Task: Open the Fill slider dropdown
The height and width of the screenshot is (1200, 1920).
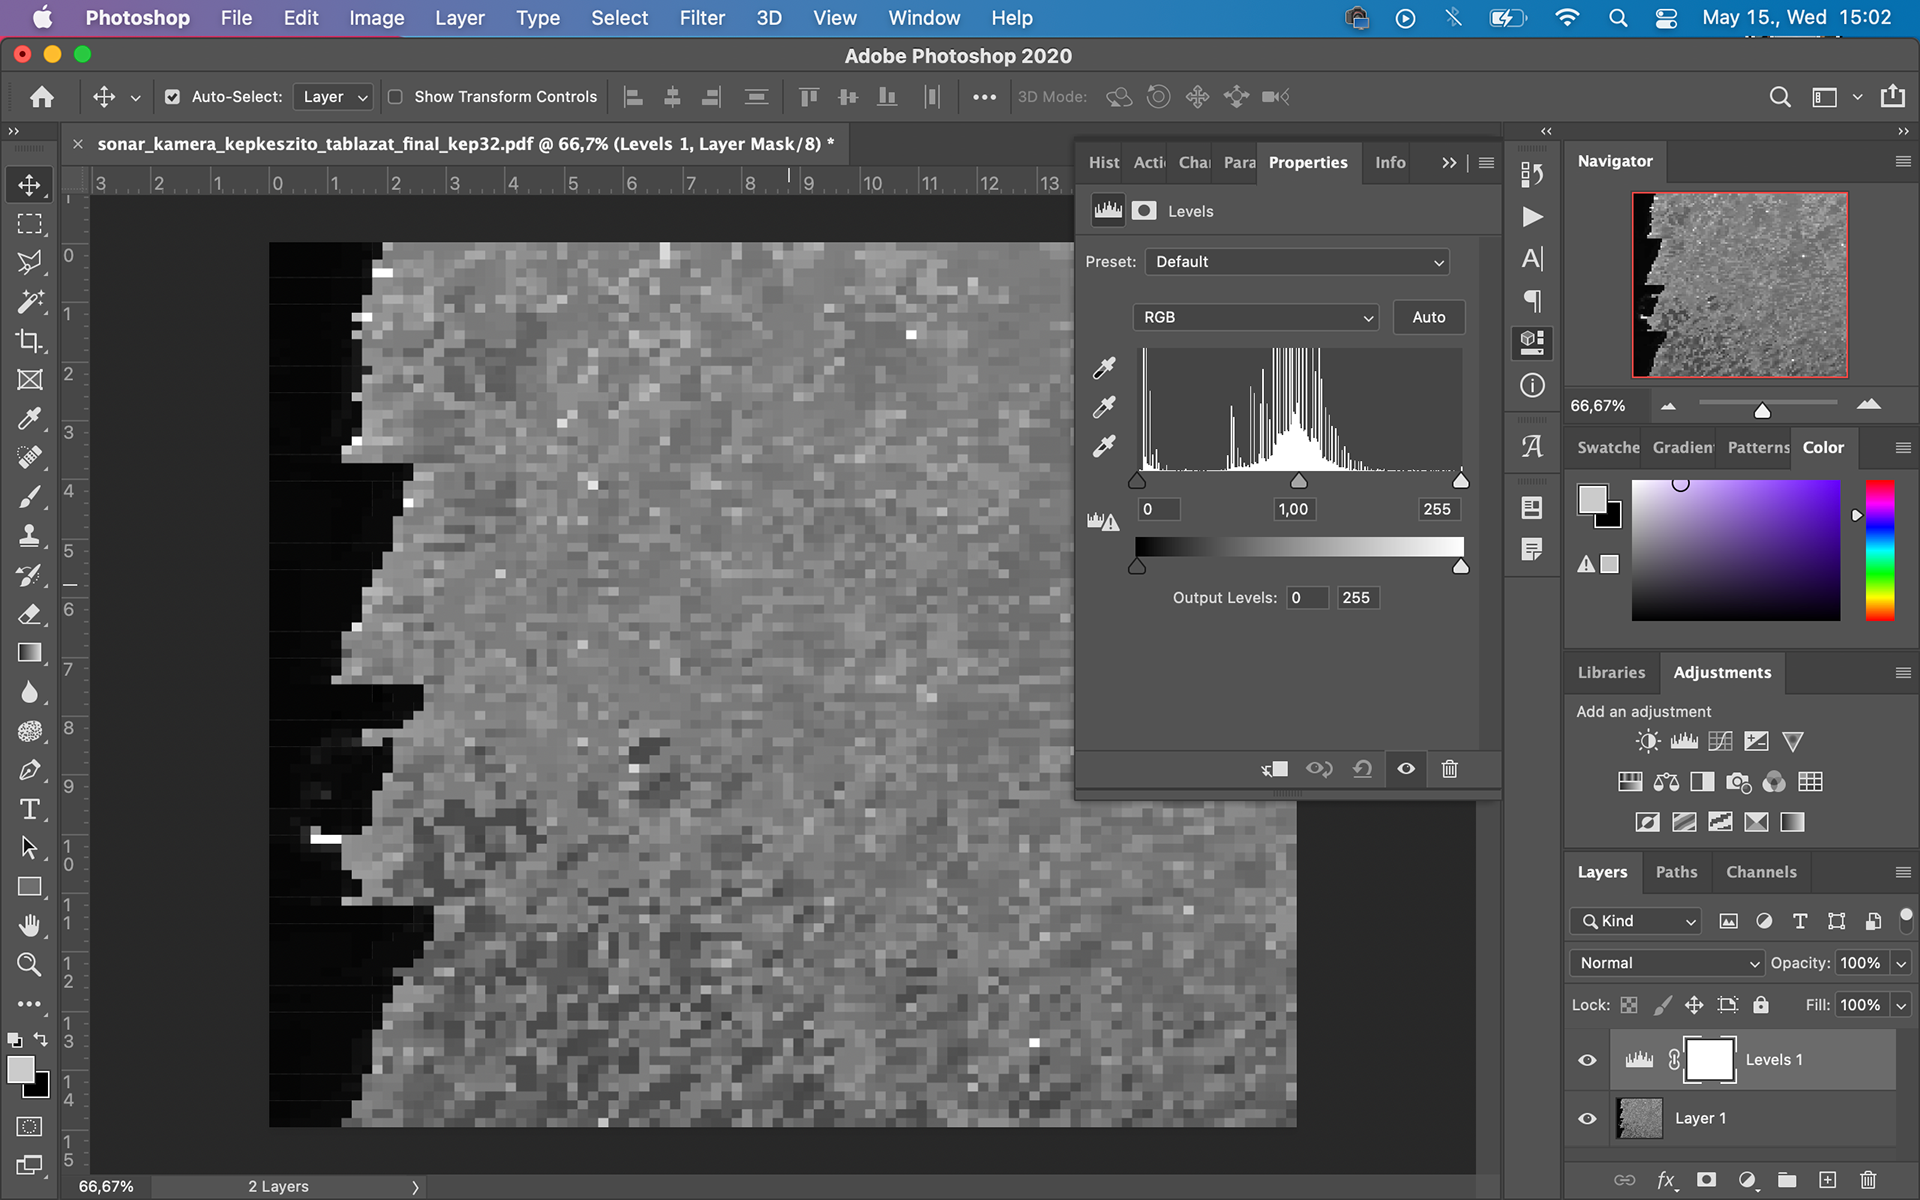Action: 1901,1005
